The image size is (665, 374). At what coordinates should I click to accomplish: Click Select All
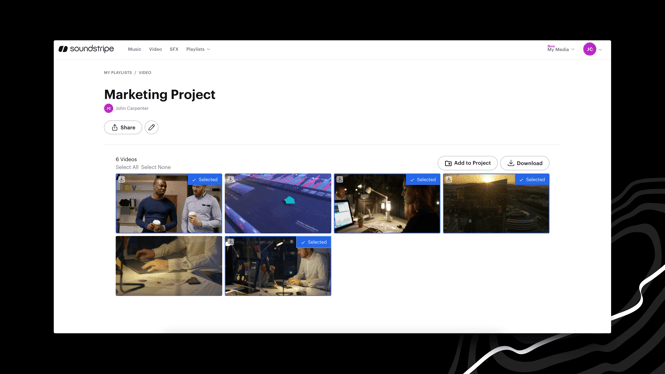(127, 167)
